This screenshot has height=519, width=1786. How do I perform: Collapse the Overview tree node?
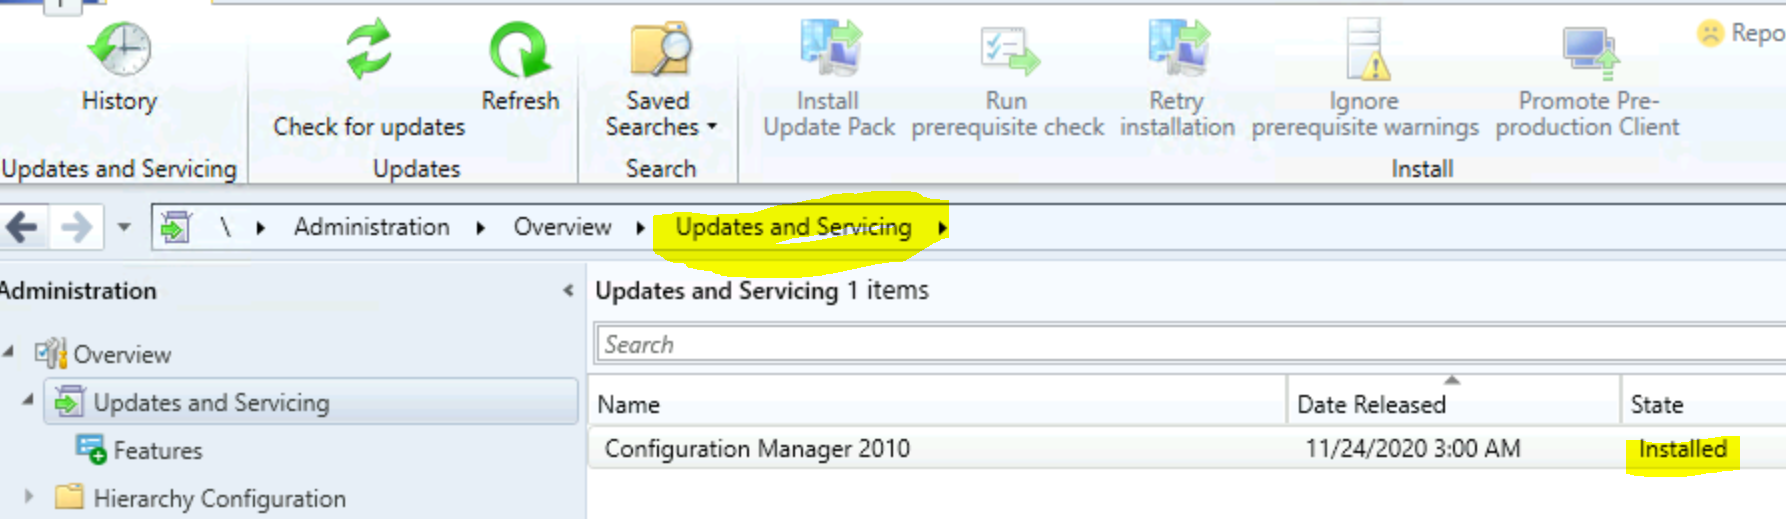[9, 352]
